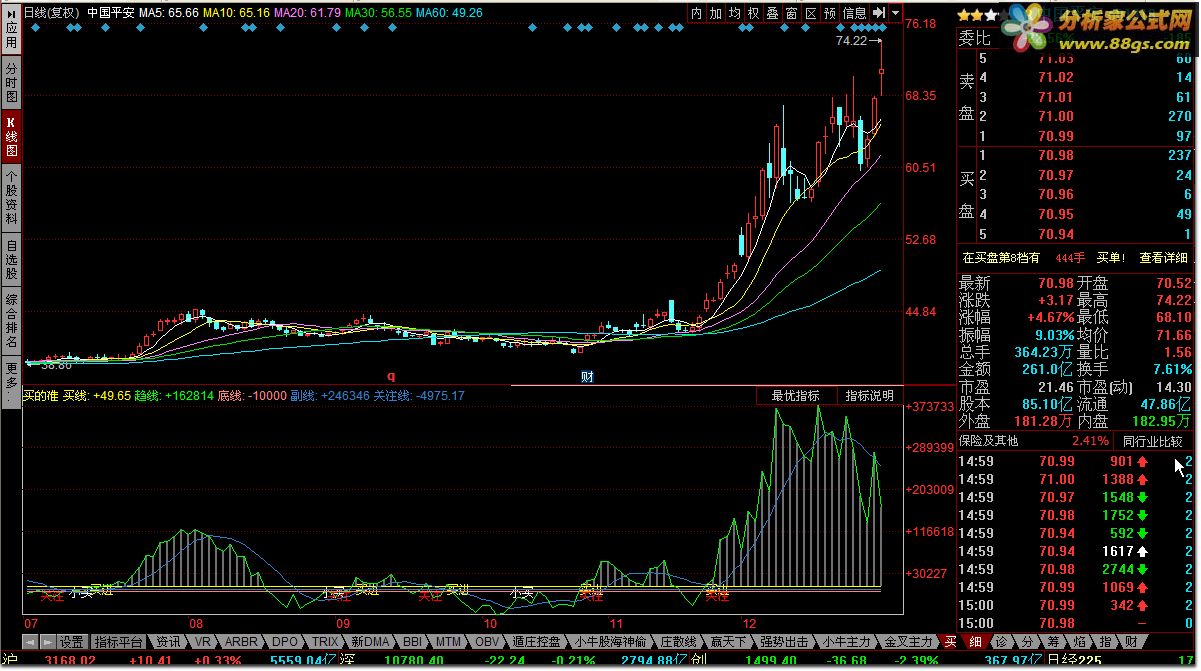The image size is (1201, 671).
Task: Select the ARBR indicator tab
Action: pyautogui.click(x=241, y=642)
